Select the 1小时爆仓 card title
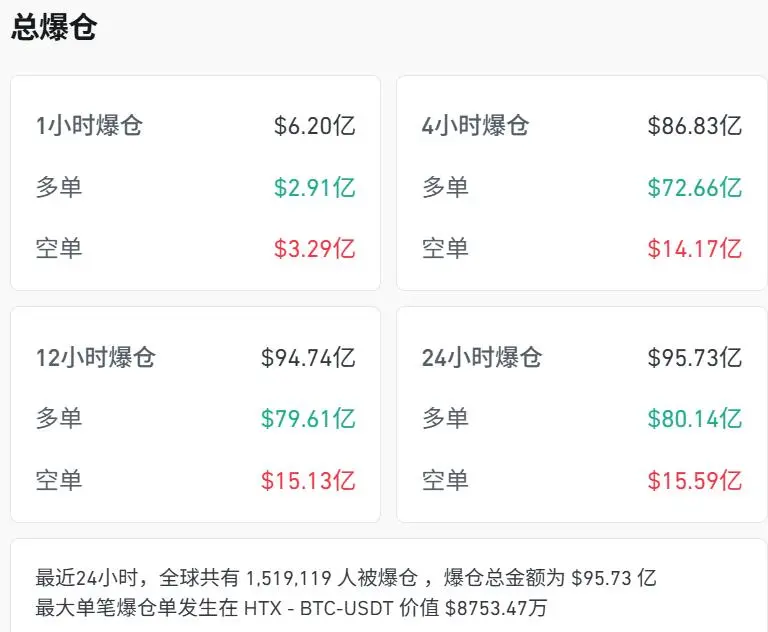The height and width of the screenshot is (632, 768). (89, 126)
